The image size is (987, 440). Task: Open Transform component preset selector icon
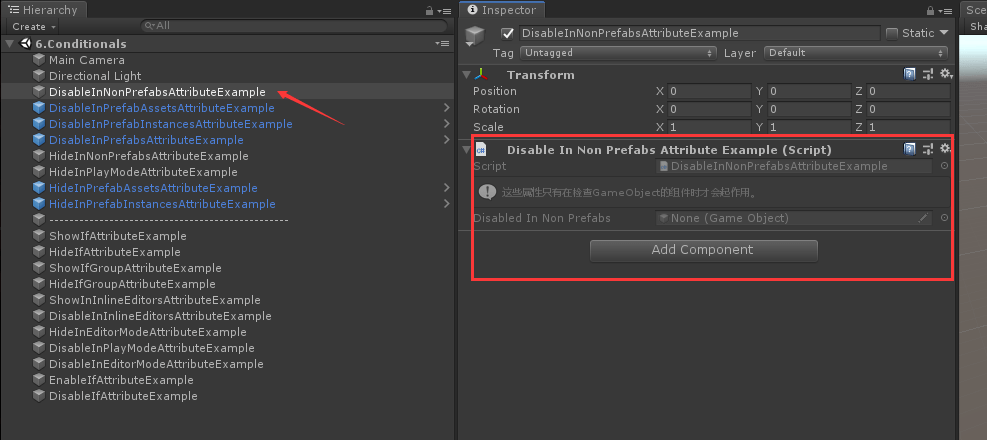(927, 75)
